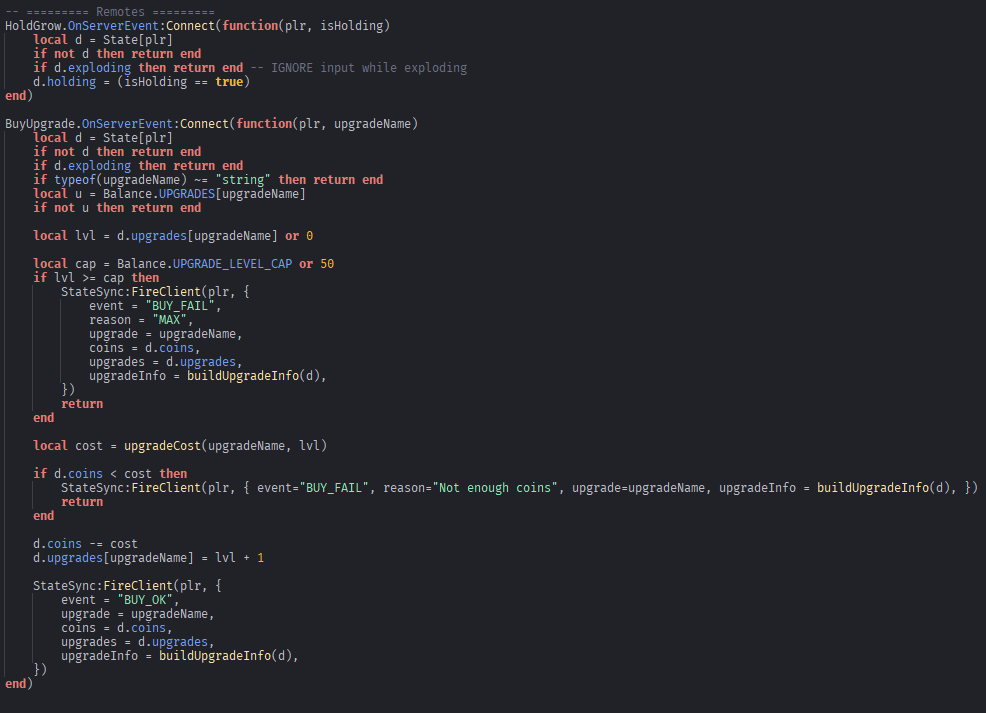Click the number 50 in cap line

(327, 264)
